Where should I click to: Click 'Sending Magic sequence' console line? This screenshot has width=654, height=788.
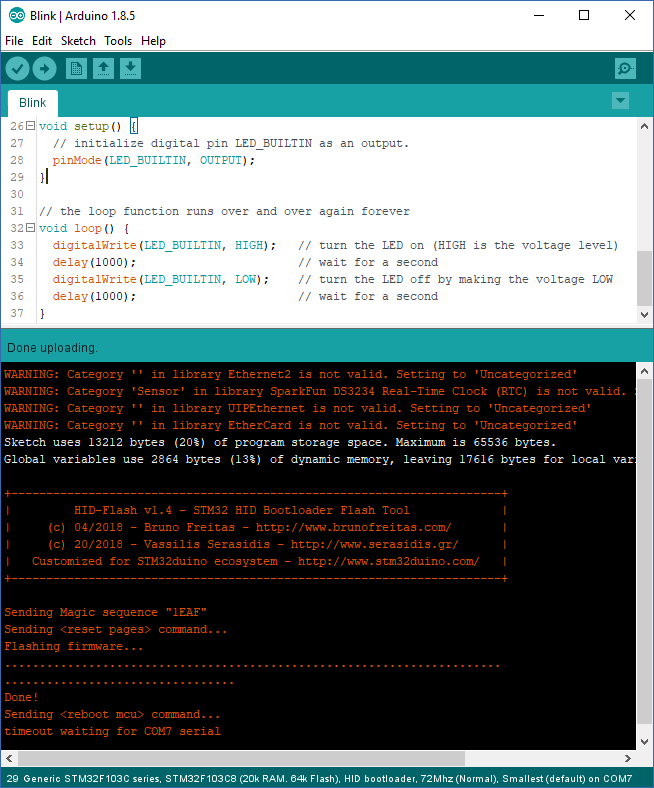[106, 613]
